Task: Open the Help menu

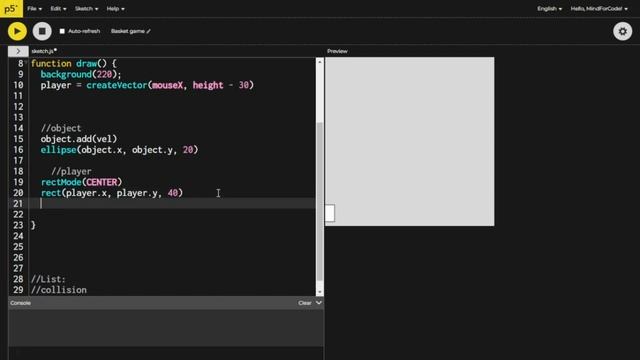Action: tap(115, 9)
